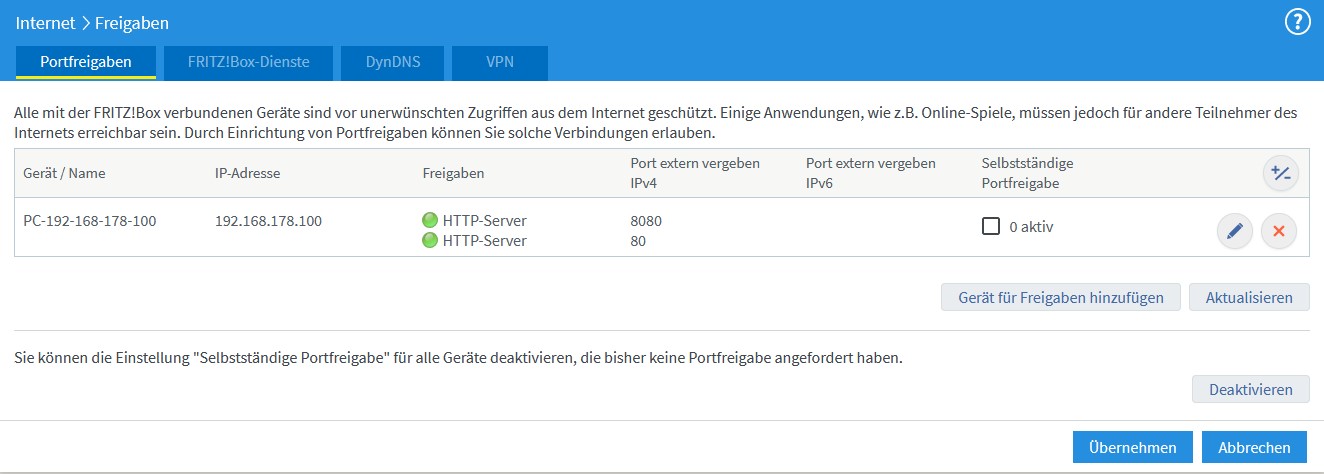Edit the PC-192-168-178-100 entry with pencil icon

(x=1234, y=232)
